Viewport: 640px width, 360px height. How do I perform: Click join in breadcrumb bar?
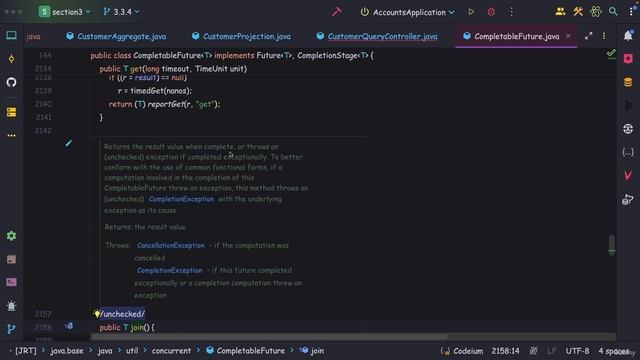coord(312,351)
